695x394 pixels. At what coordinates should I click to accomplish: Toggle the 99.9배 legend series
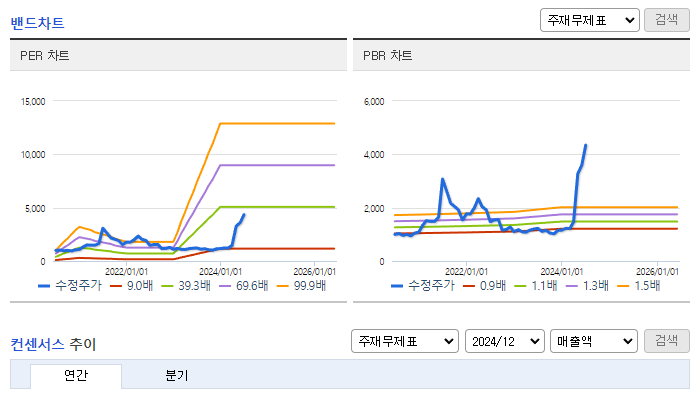click(x=301, y=286)
